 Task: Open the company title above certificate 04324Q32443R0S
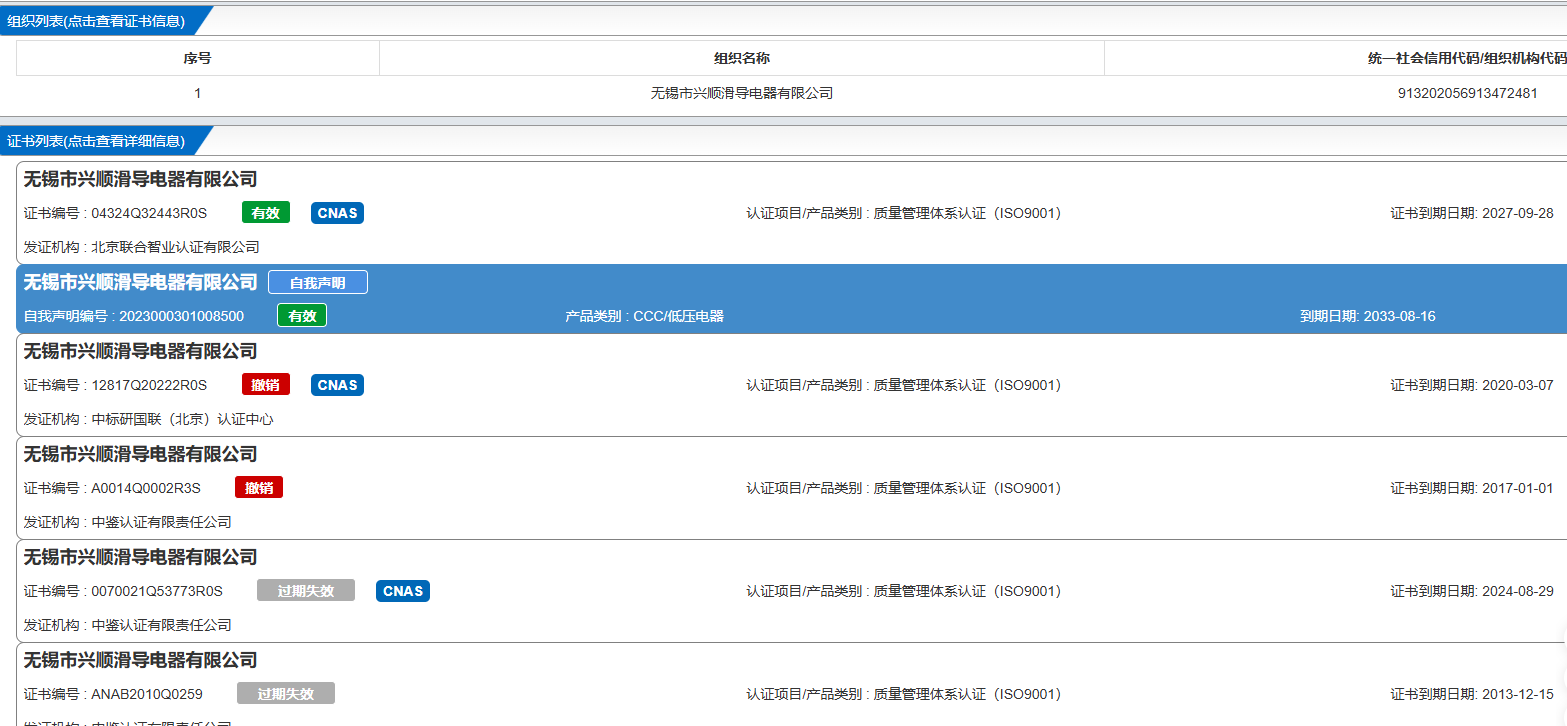(x=141, y=180)
